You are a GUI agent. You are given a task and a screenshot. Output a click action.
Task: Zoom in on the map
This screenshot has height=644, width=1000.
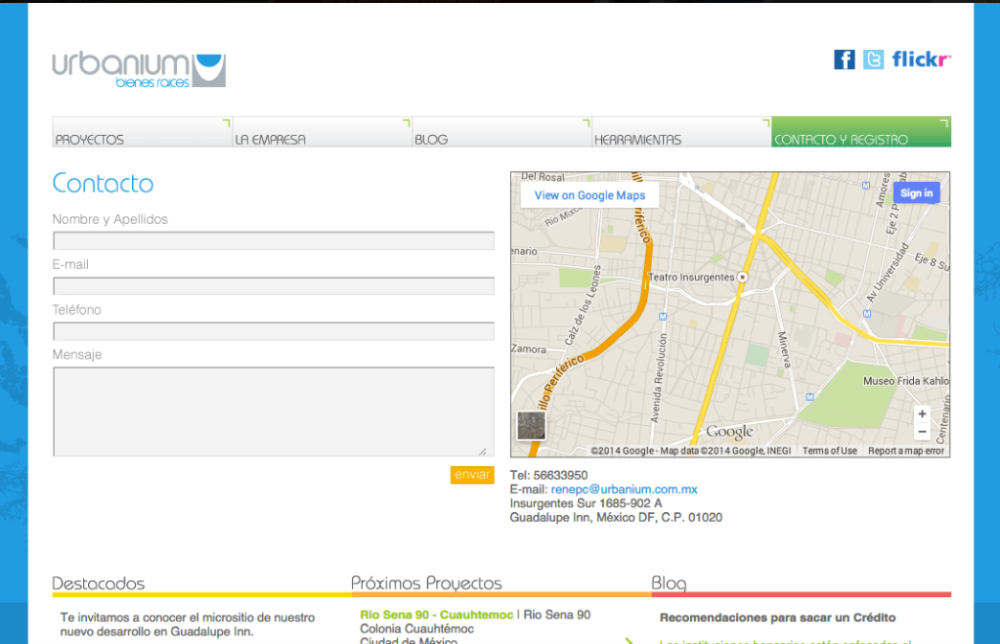click(x=922, y=414)
